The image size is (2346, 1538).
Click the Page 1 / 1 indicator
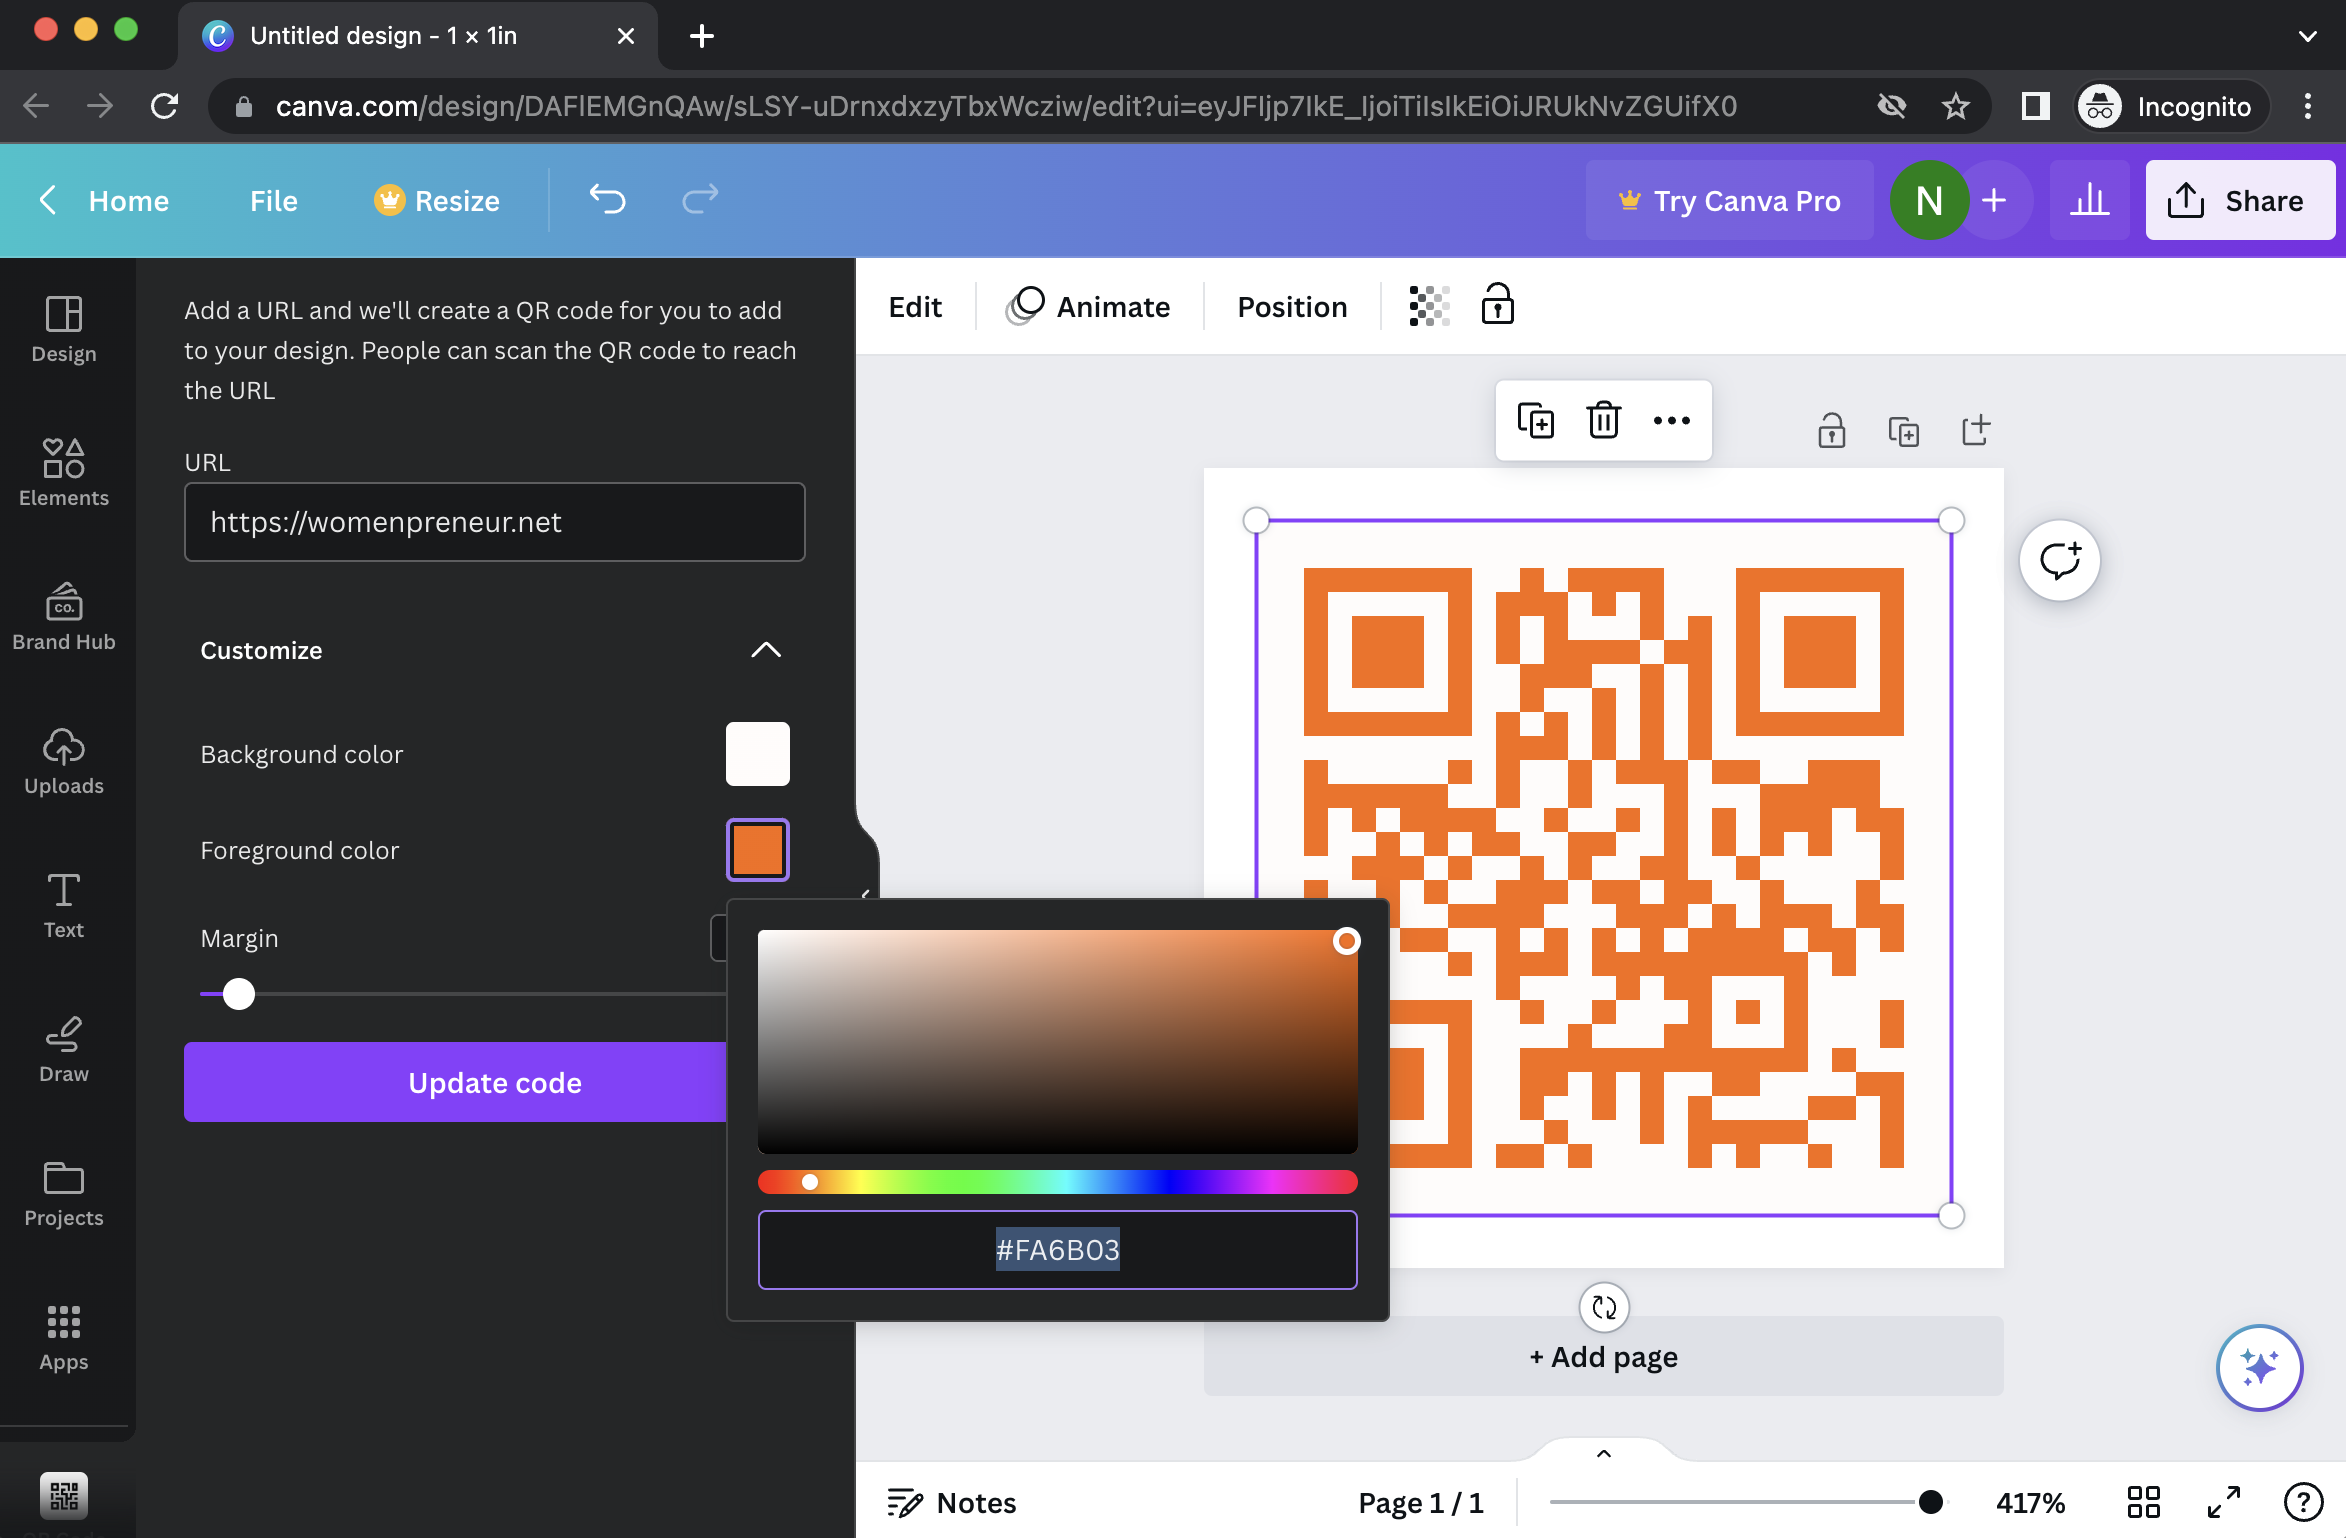(1420, 1502)
